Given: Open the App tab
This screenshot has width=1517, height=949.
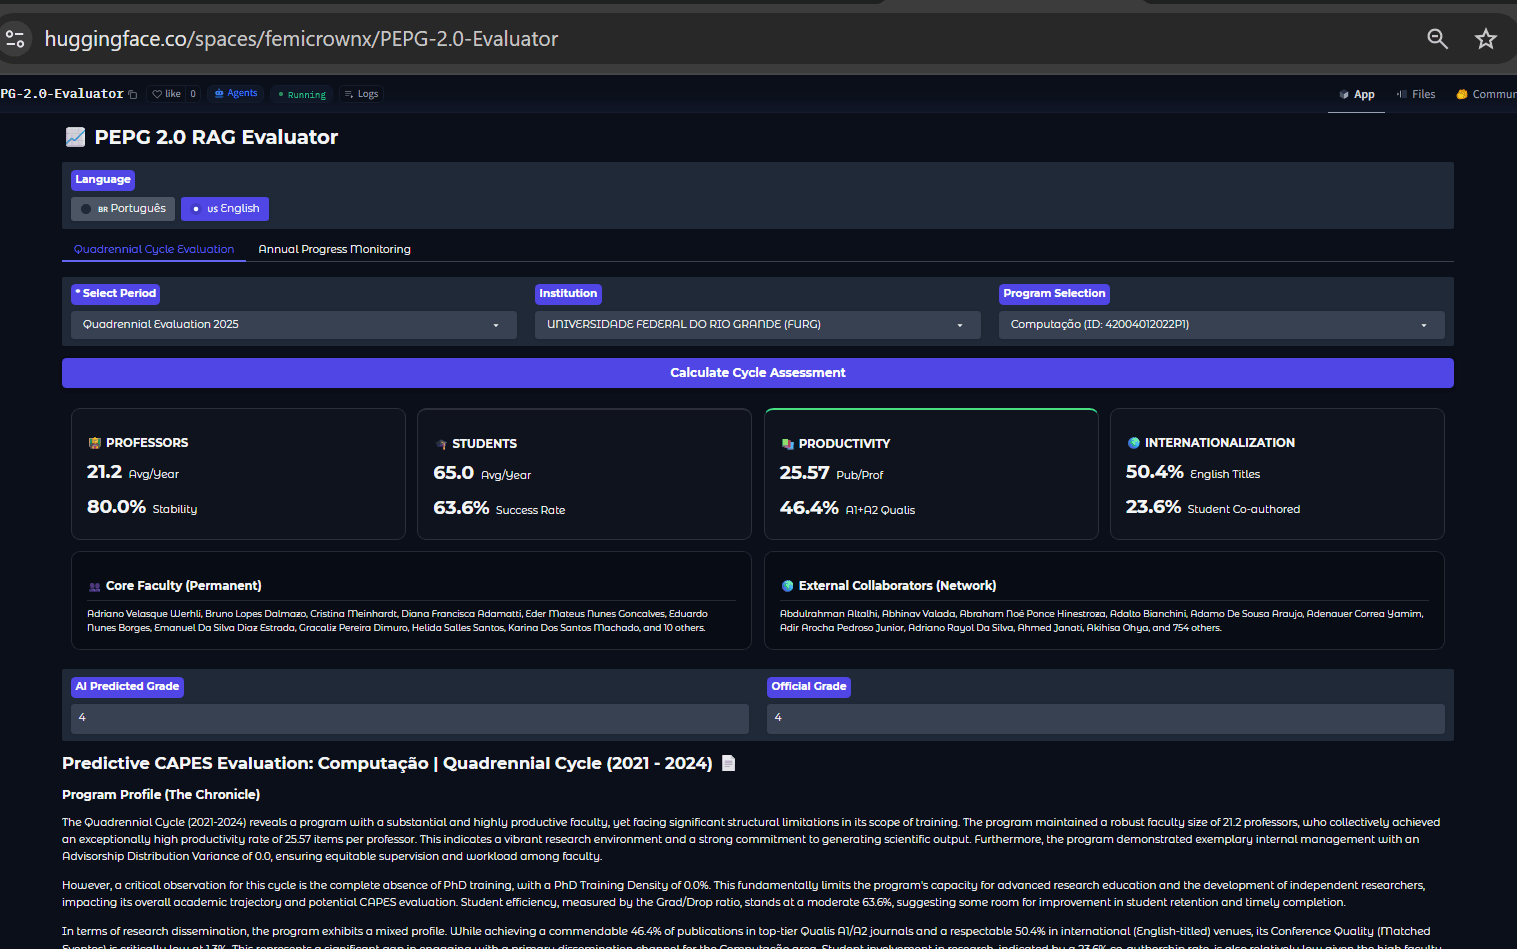Looking at the screenshot, I should click(x=1356, y=93).
